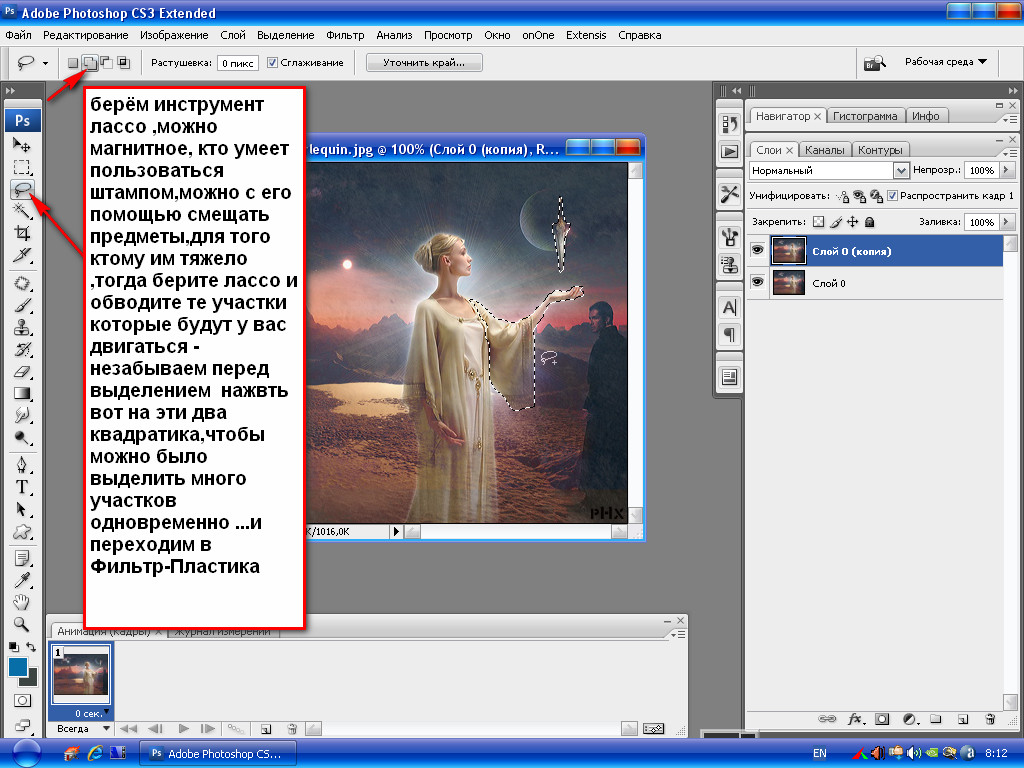The image size is (1024, 768).
Task: Select the Clone Stamp tool
Action: 22,327
